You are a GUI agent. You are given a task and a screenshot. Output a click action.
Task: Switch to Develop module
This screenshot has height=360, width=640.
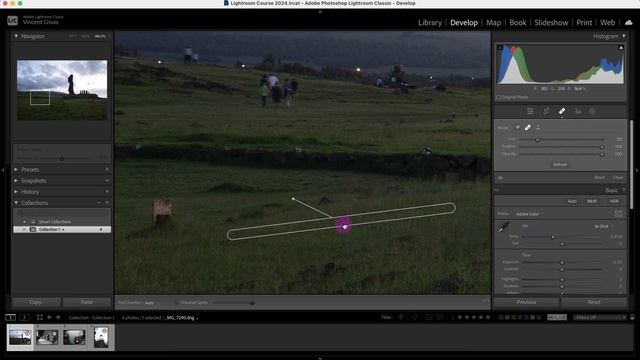coord(464,22)
